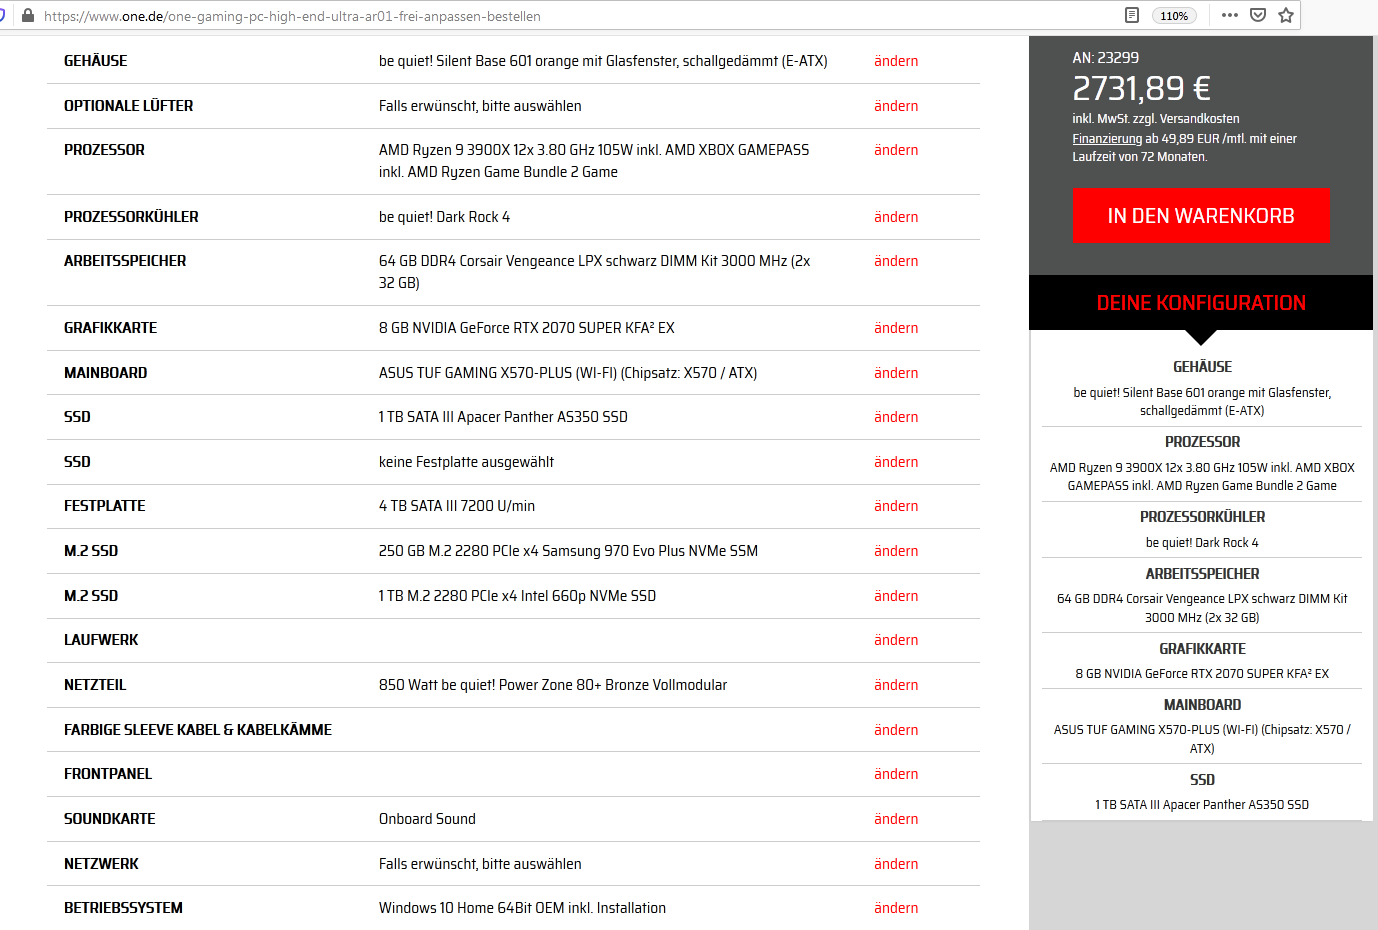Change the Netzteil with ändern
This screenshot has height=930, width=1378.
896,685
